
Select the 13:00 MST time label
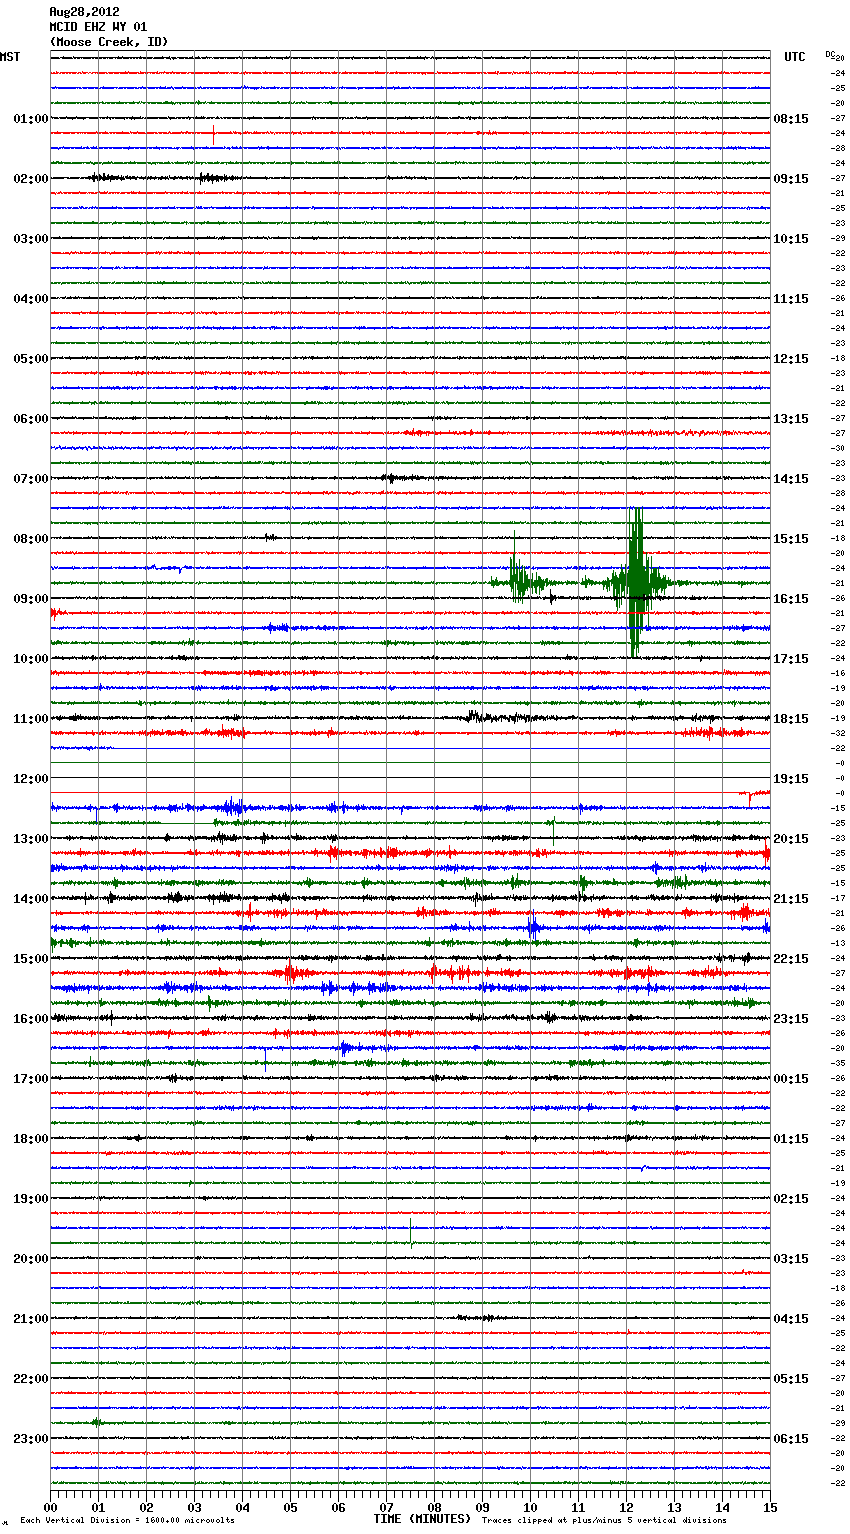pyautogui.click(x=31, y=839)
